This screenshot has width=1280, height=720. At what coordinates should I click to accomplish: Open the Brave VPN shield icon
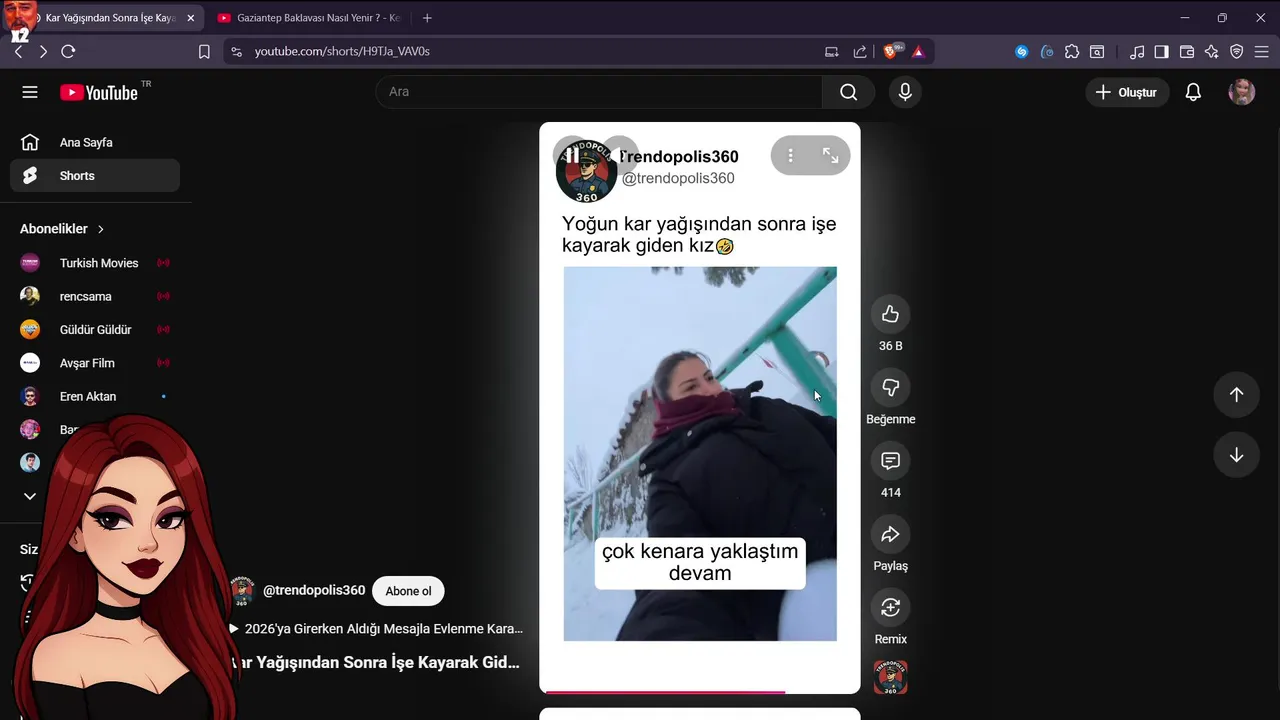(x=1237, y=51)
